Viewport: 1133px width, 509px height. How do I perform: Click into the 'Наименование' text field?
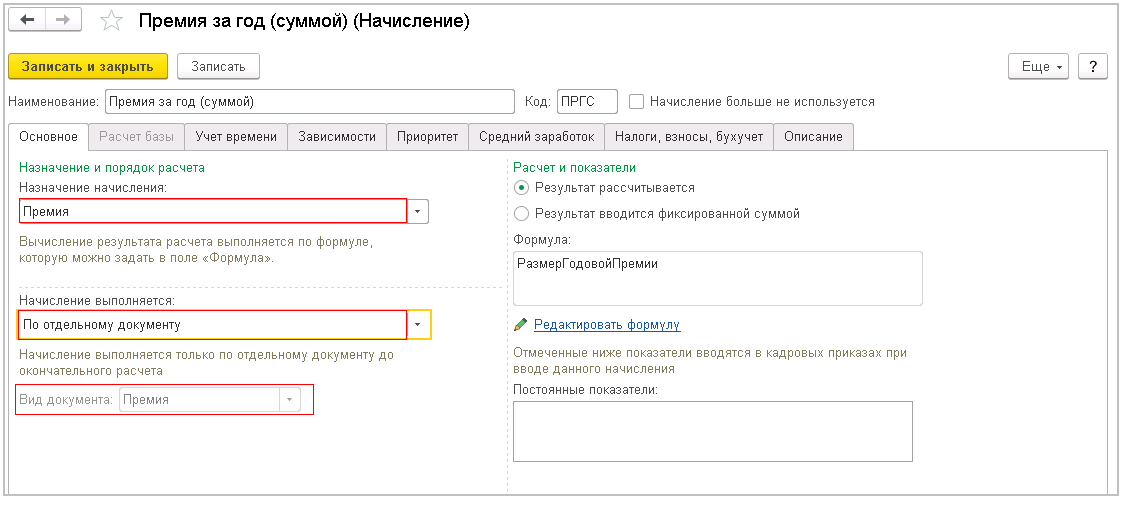click(309, 102)
